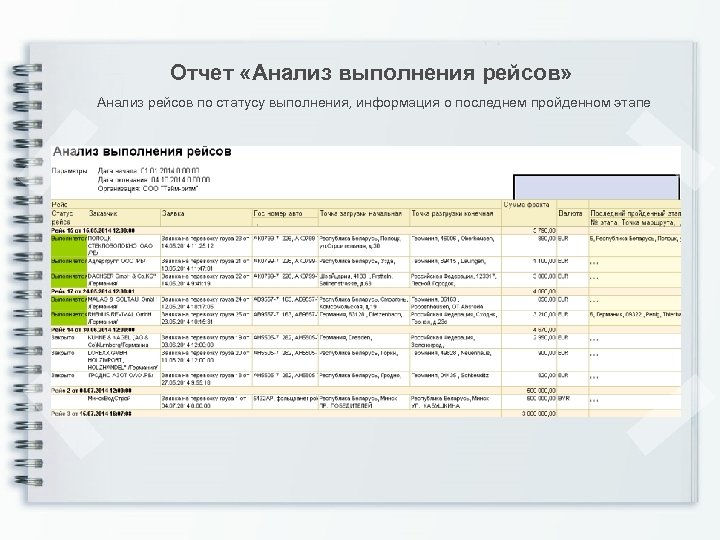Click the "Параметры" label
Image resolution: width=720 pixels, height=540 pixels.
[69, 171]
